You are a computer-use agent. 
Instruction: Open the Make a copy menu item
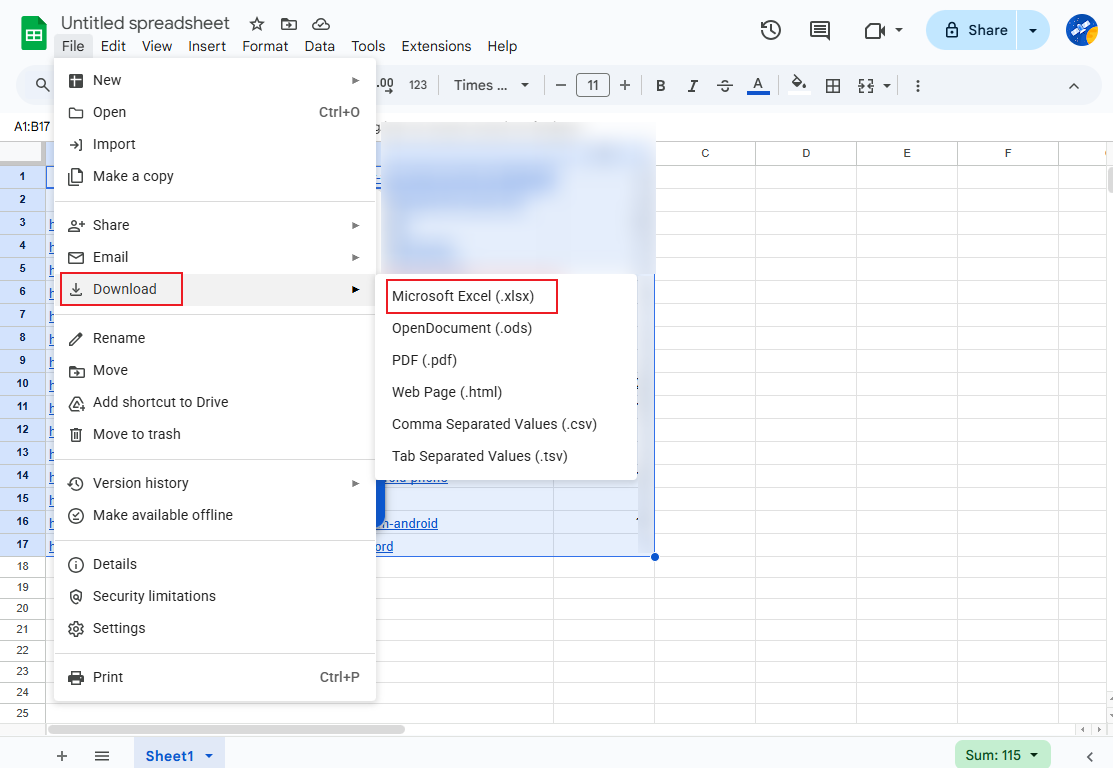(131, 176)
